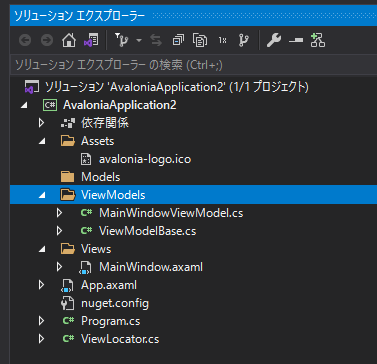Expand the 依存関係 node

pos(41,123)
